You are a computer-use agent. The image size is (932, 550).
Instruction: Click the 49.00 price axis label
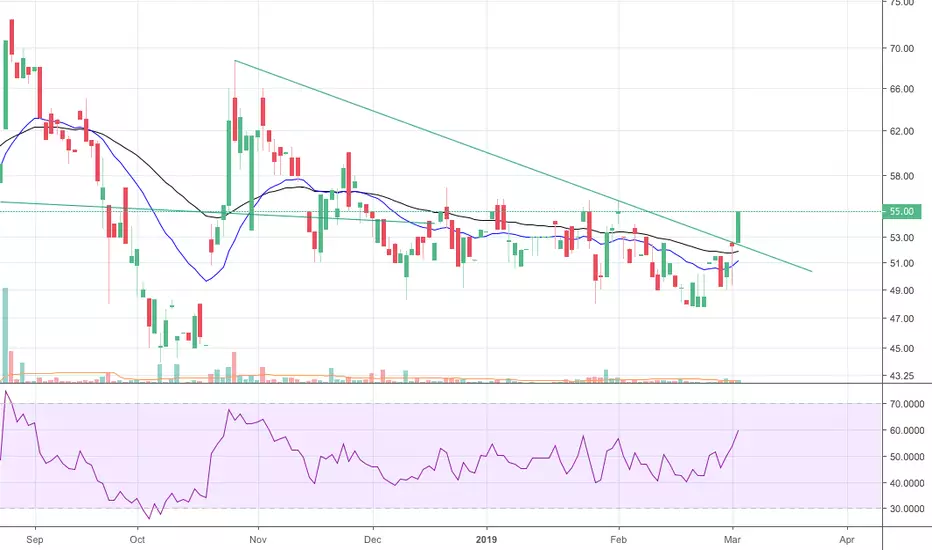[902, 290]
